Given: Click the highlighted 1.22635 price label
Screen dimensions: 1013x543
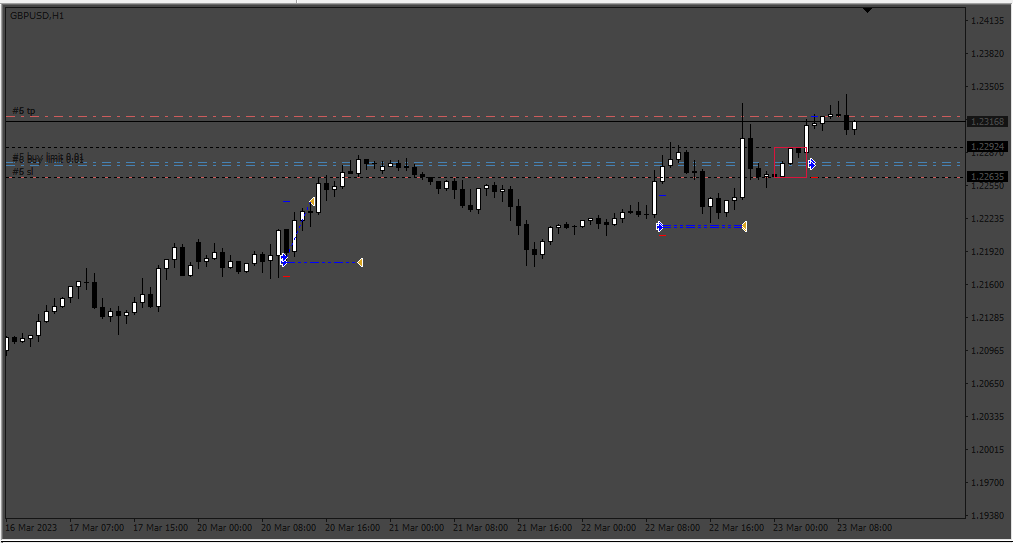Looking at the screenshot, I should pyautogui.click(x=988, y=176).
